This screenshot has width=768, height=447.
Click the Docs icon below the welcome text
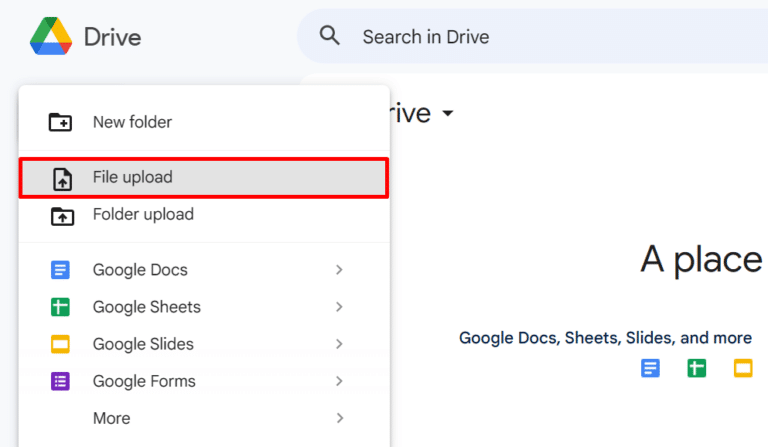coord(650,368)
